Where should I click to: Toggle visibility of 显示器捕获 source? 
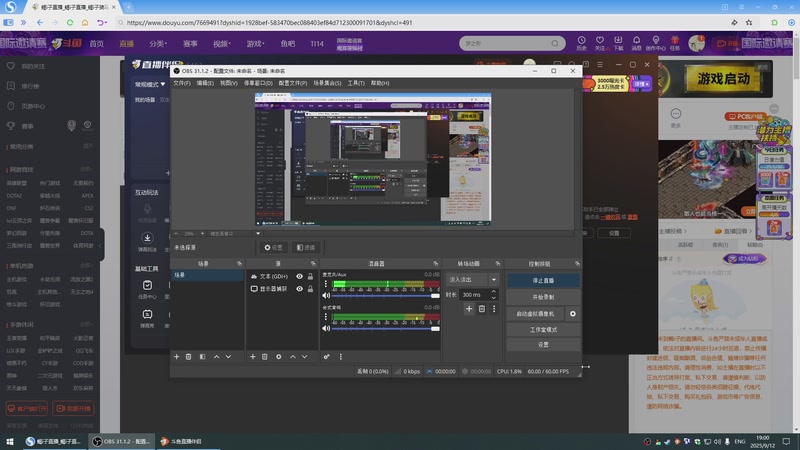click(x=299, y=289)
